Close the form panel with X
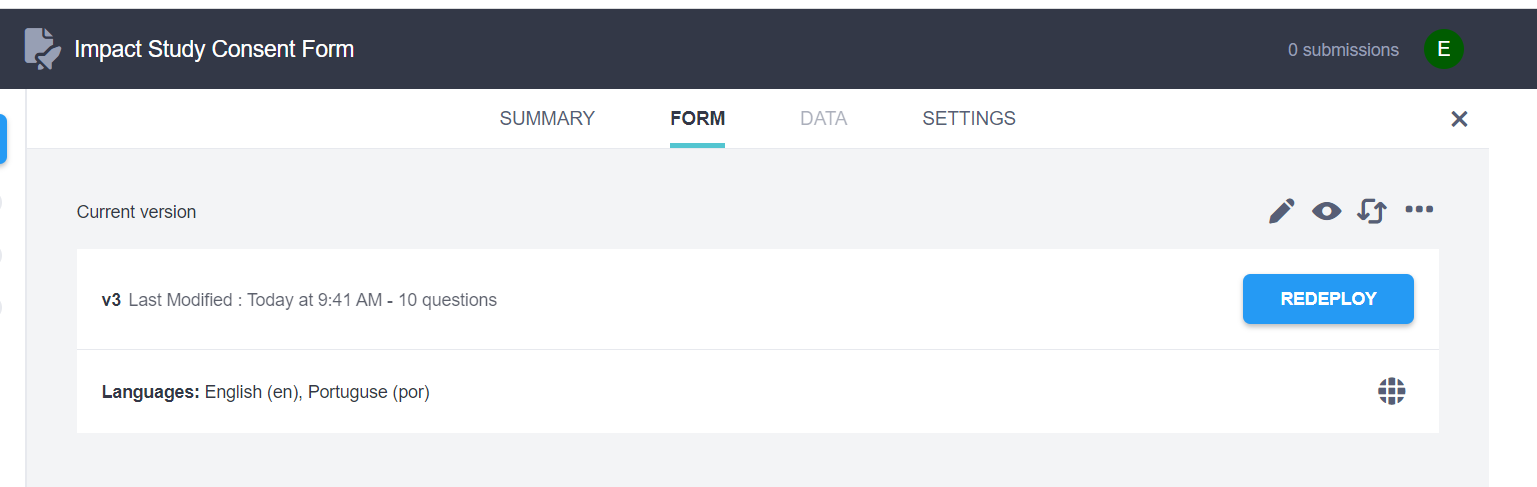The height and width of the screenshot is (487, 1537). [x=1459, y=119]
